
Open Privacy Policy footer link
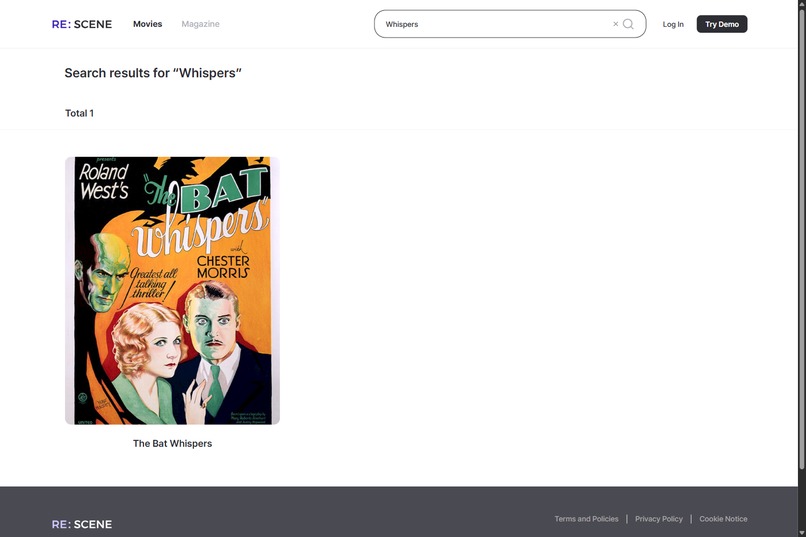click(x=658, y=519)
